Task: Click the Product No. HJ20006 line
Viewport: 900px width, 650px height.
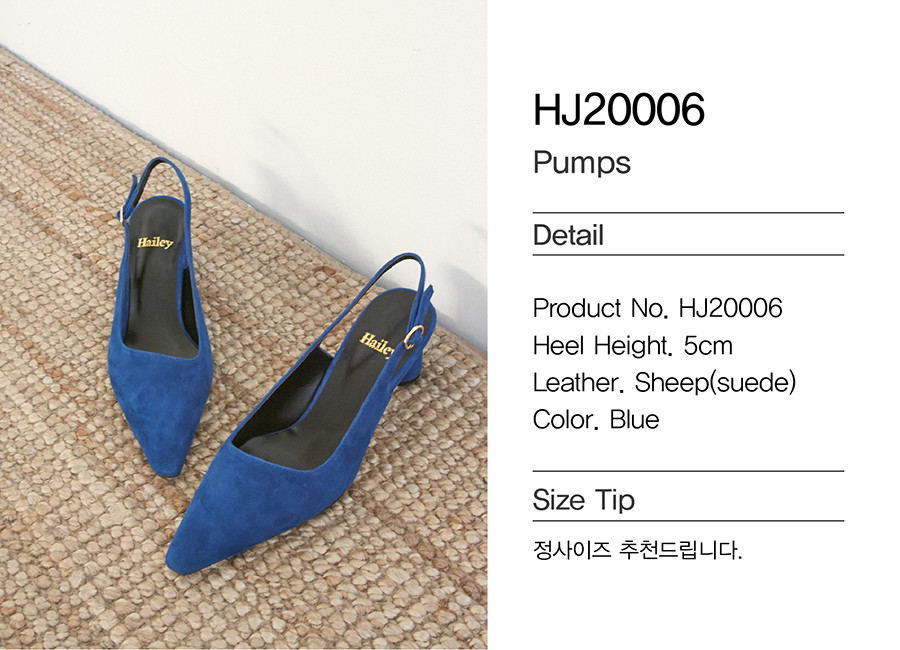Action: tap(657, 308)
